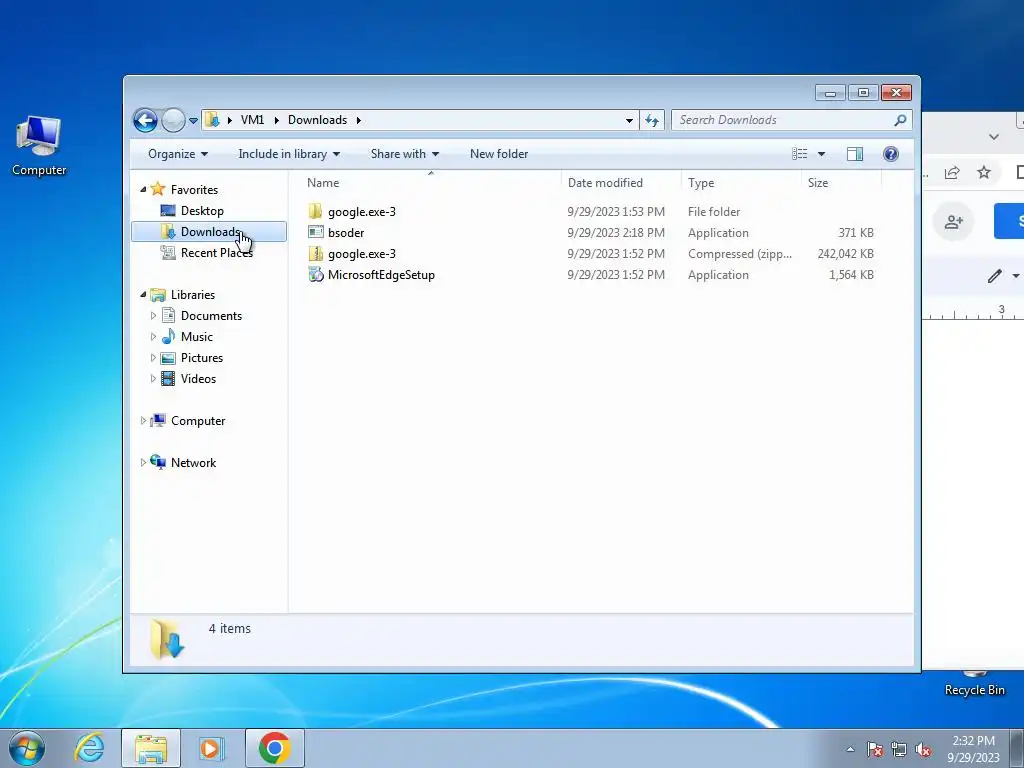1024x768 pixels.
Task: Select Computer in the navigation pane
Action: pyautogui.click(x=197, y=421)
